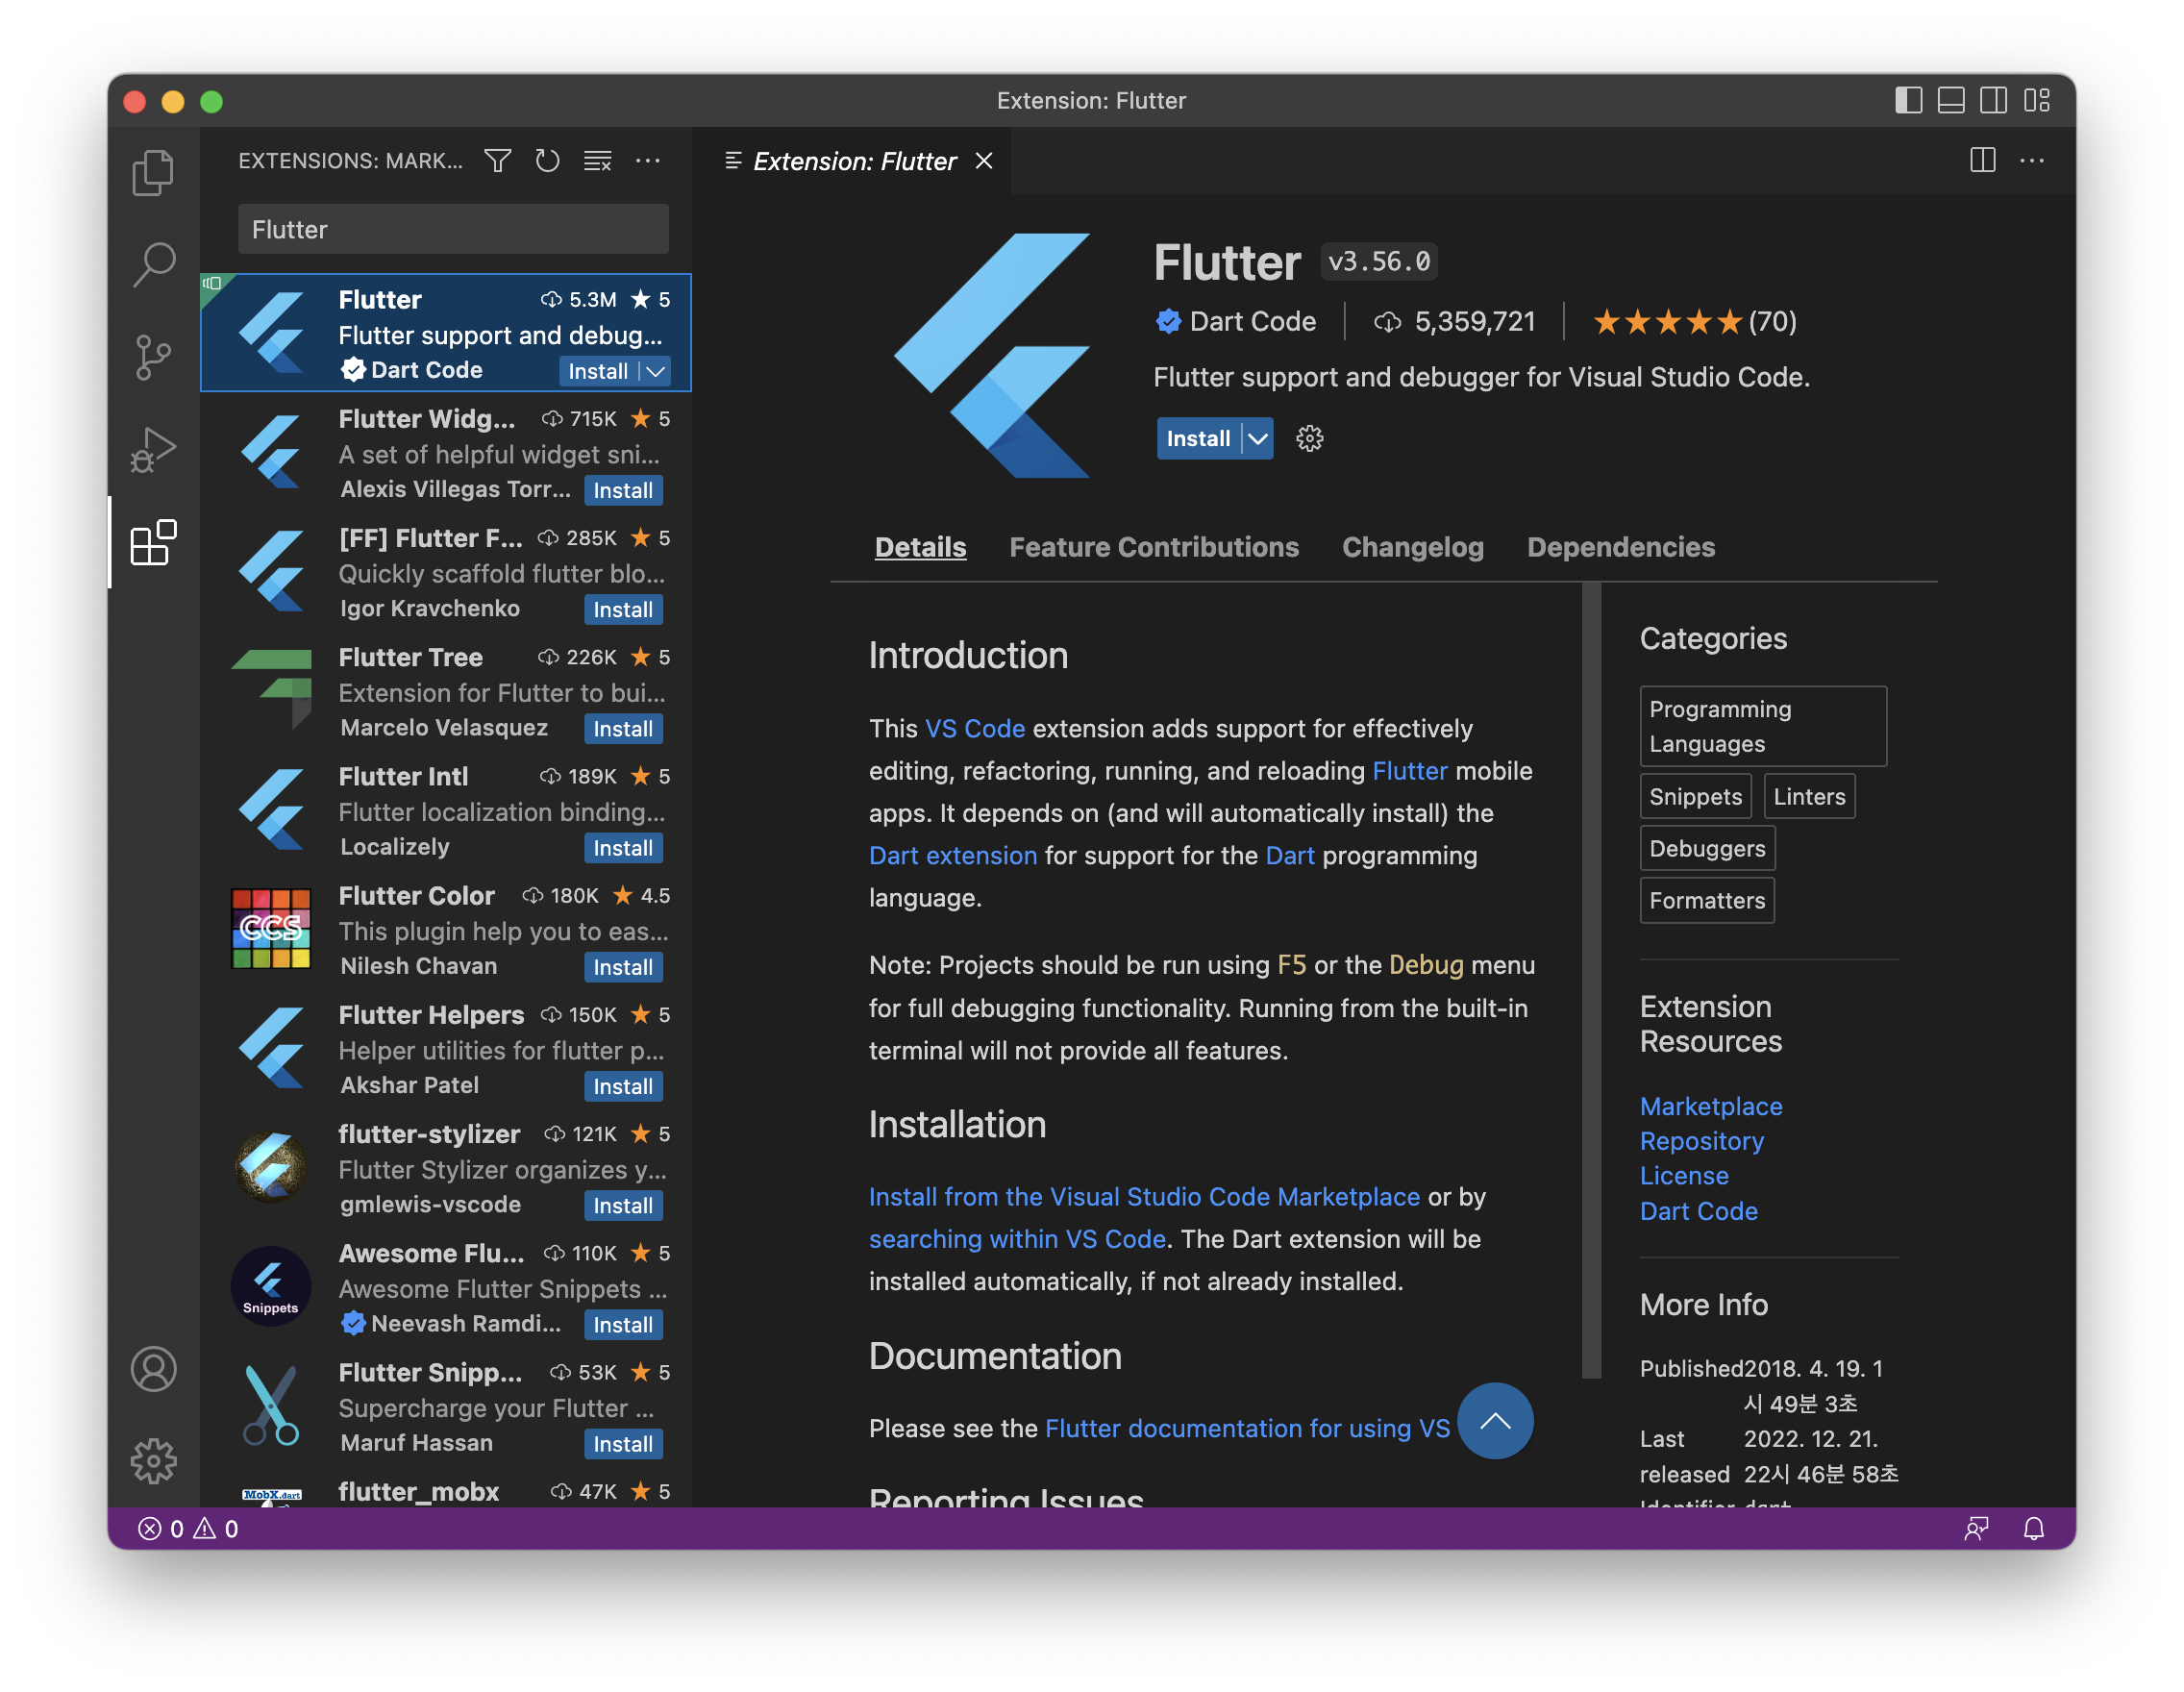Expand Install dropdown arrow in Flutter details header

1258,439
